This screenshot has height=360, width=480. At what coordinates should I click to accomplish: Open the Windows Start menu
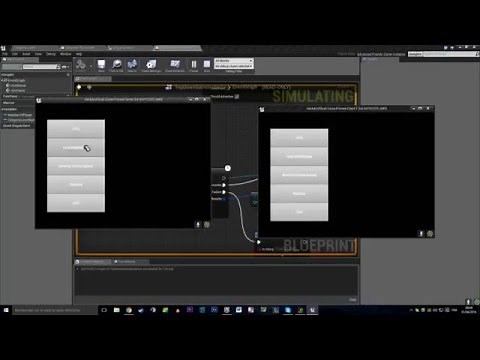pyautogui.click(x=6, y=310)
